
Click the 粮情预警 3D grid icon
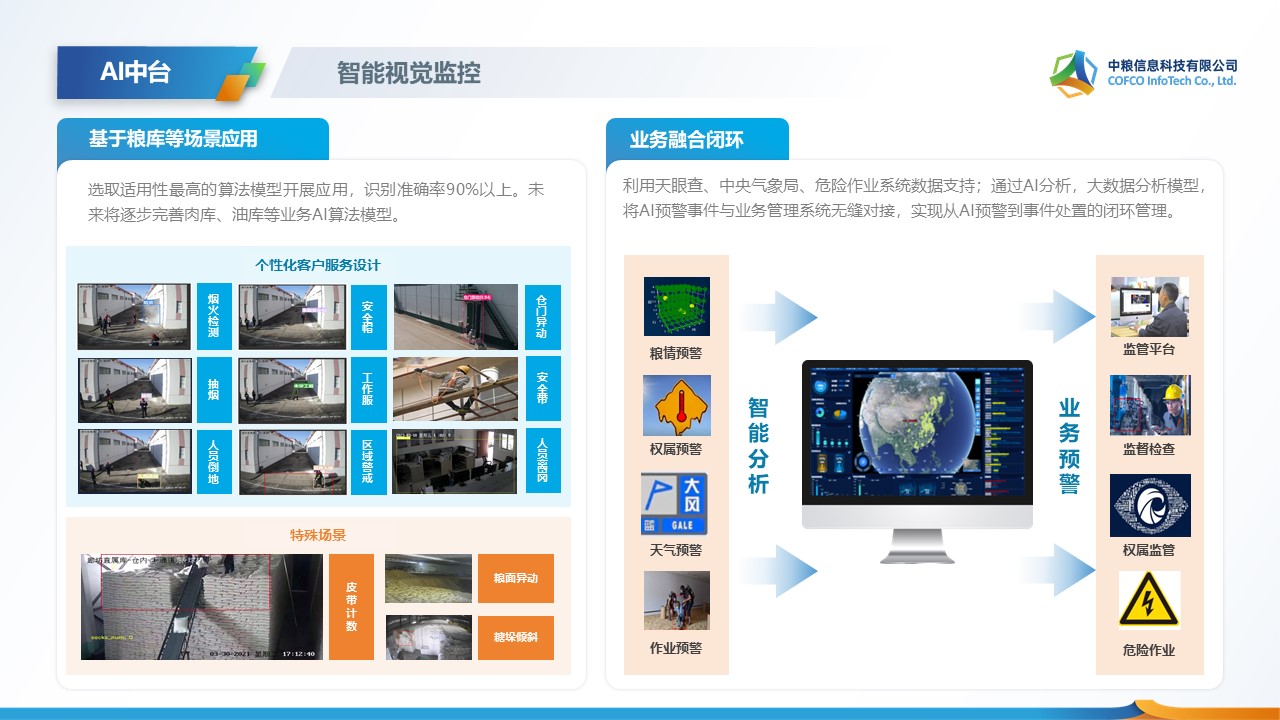click(676, 306)
